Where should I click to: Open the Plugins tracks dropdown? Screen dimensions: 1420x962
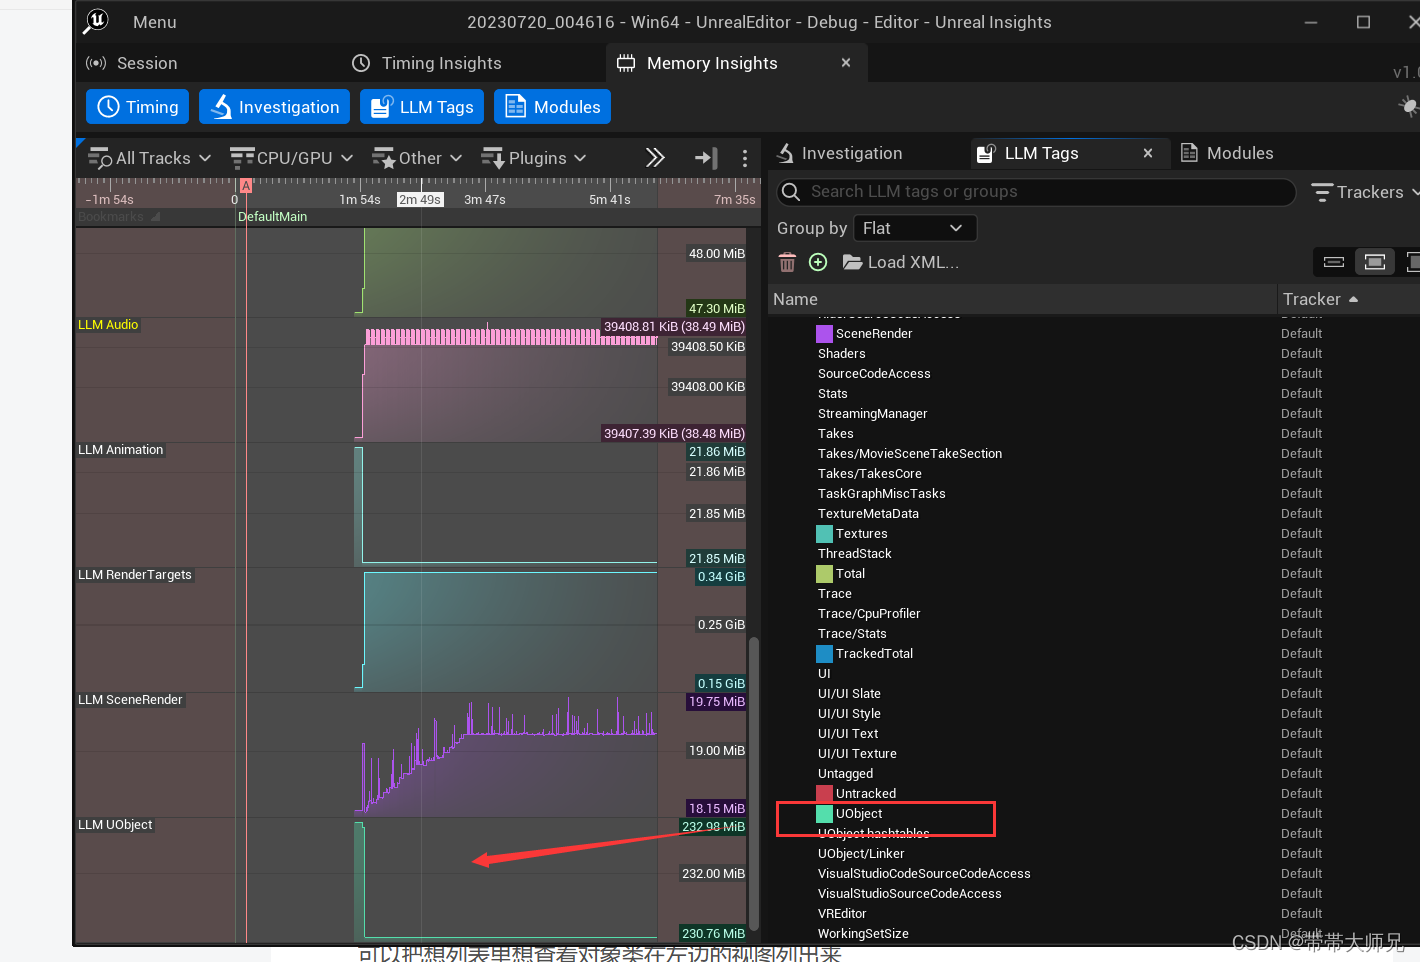click(534, 158)
